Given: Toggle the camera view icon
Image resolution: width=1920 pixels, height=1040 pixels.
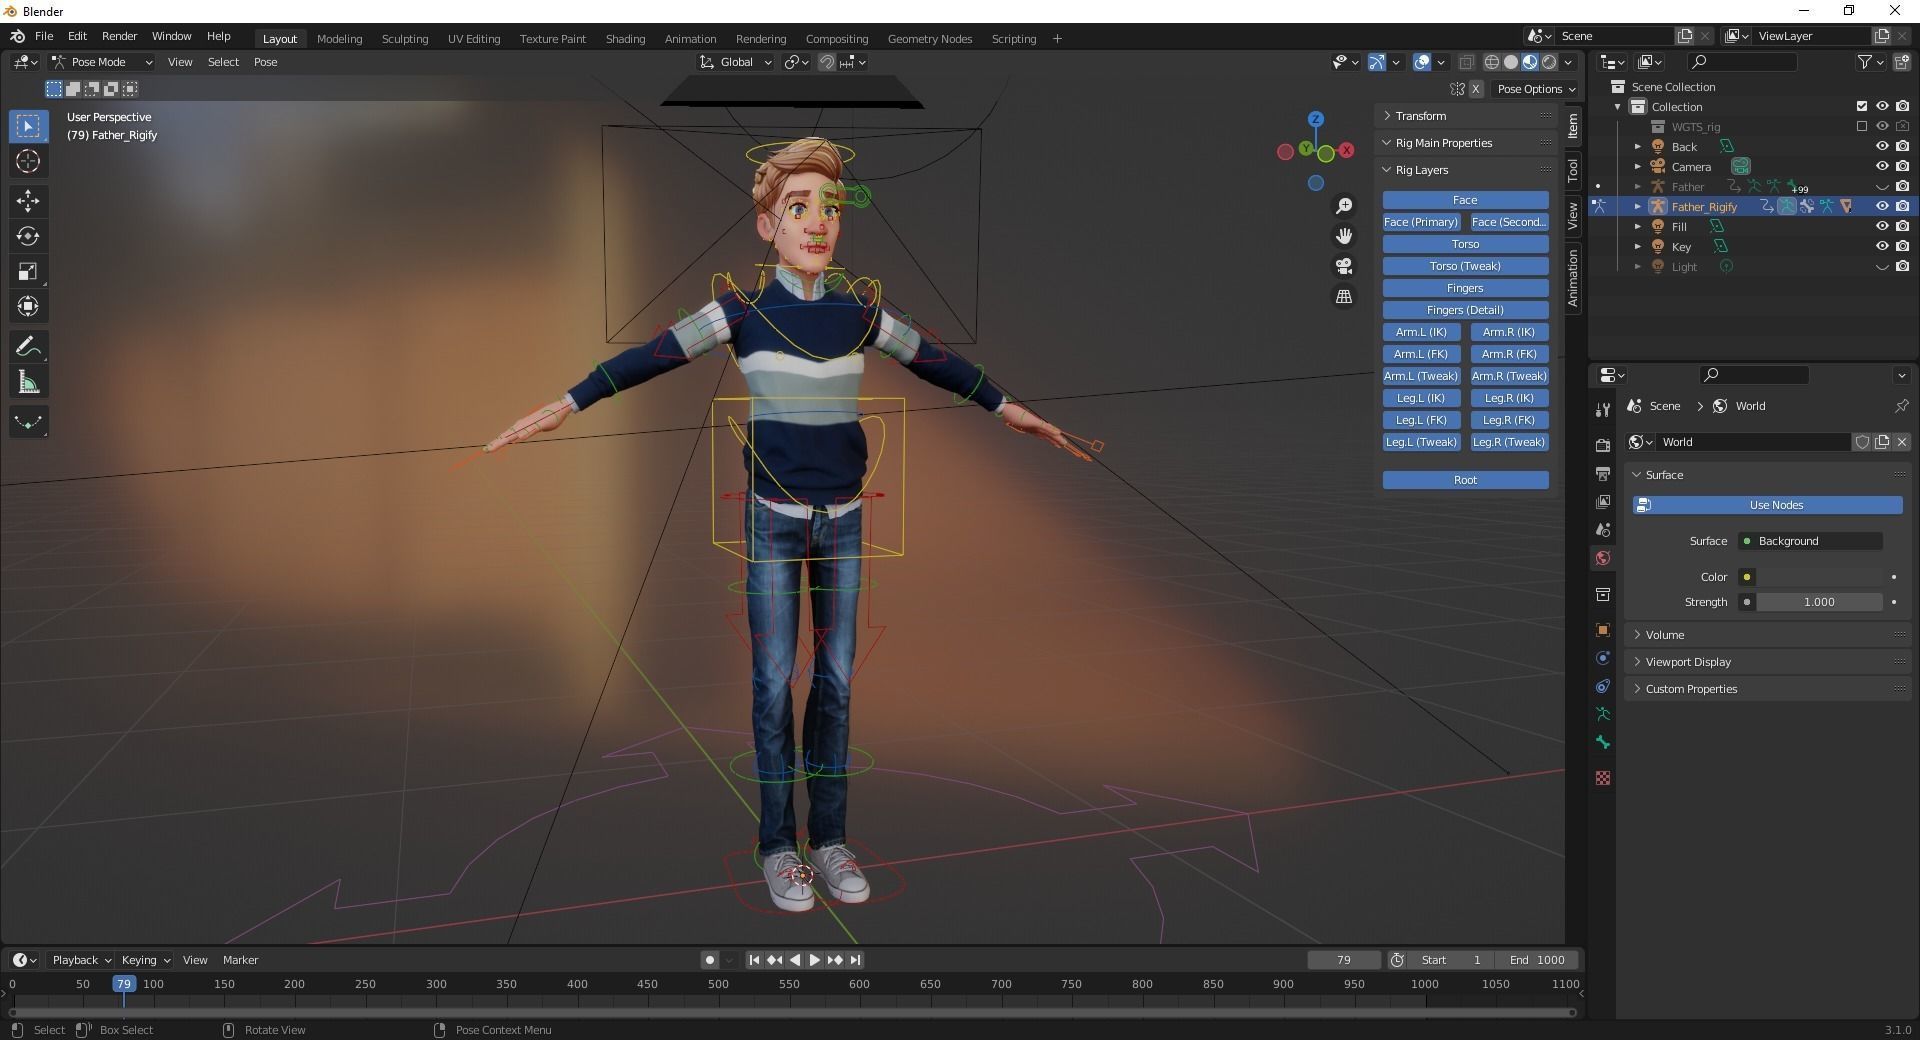Looking at the screenshot, I should [x=1344, y=266].
